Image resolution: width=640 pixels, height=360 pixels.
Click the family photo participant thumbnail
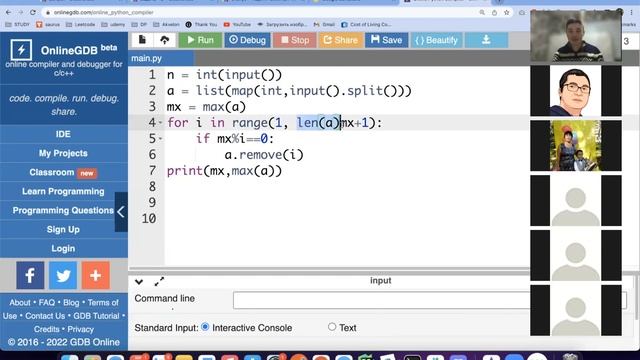576,145
